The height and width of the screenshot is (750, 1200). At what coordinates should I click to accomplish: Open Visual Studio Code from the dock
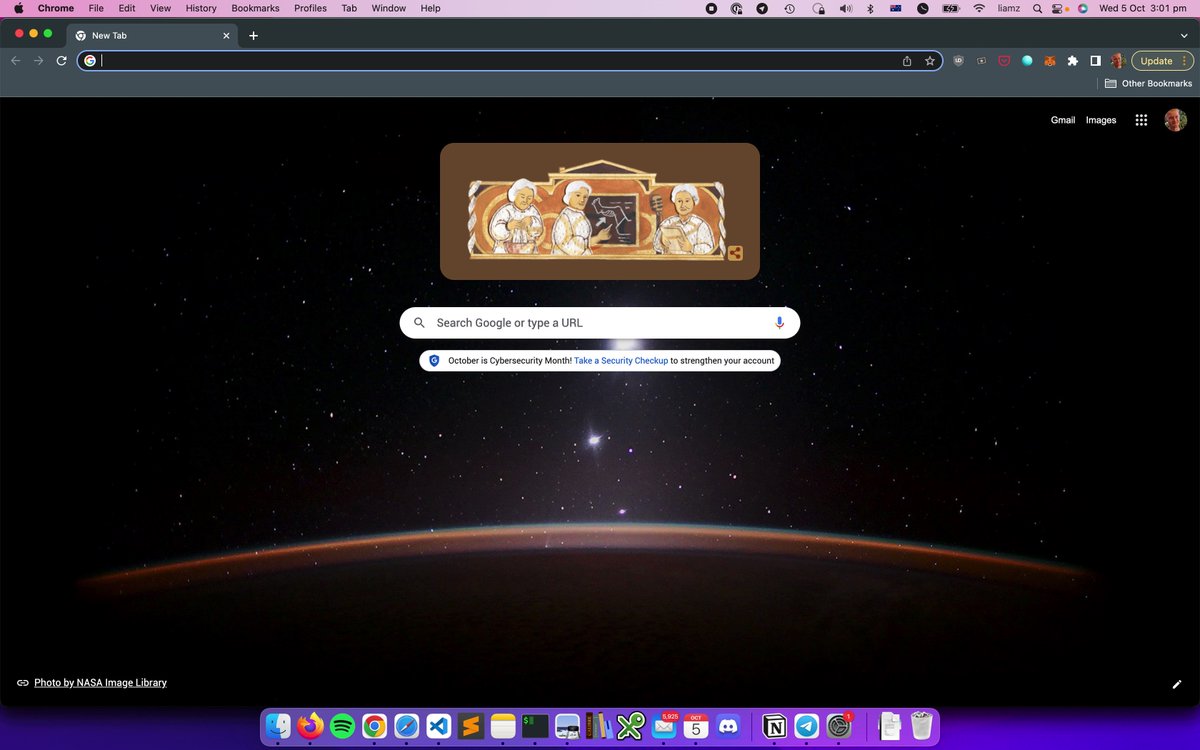(438, 725)
